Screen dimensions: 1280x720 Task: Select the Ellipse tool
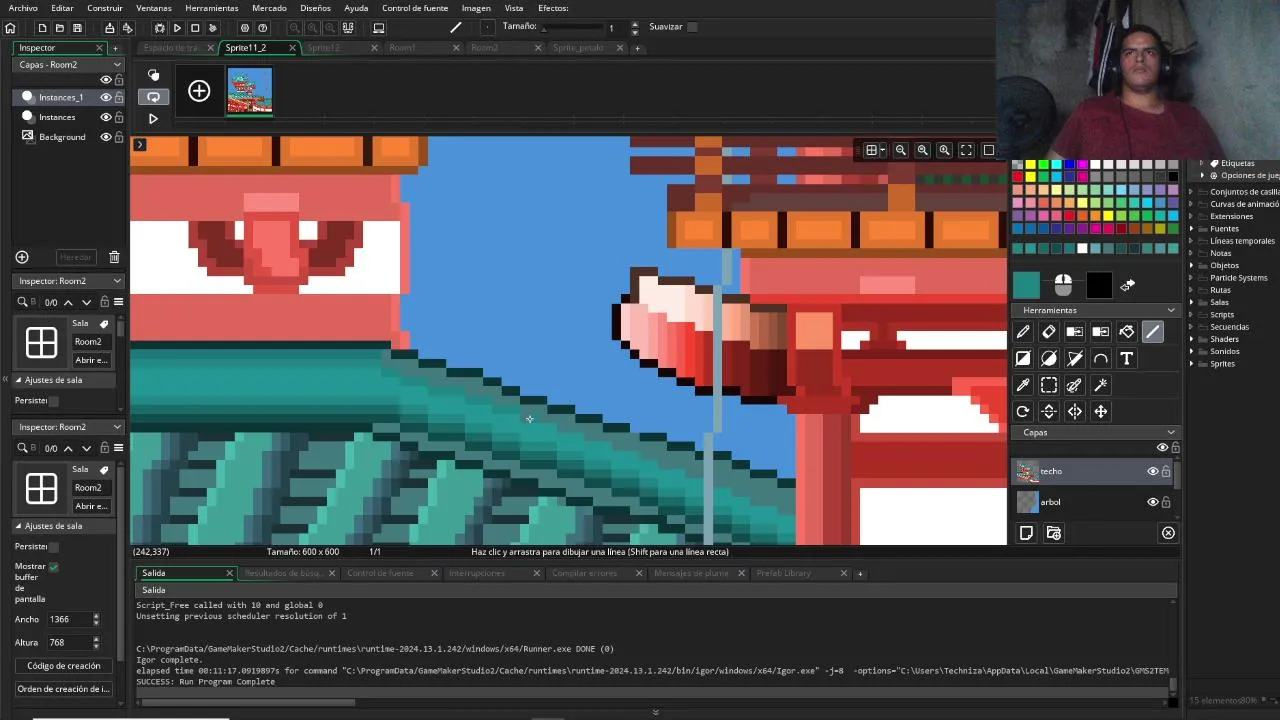pyautogui.click(x=1049, y=358)
